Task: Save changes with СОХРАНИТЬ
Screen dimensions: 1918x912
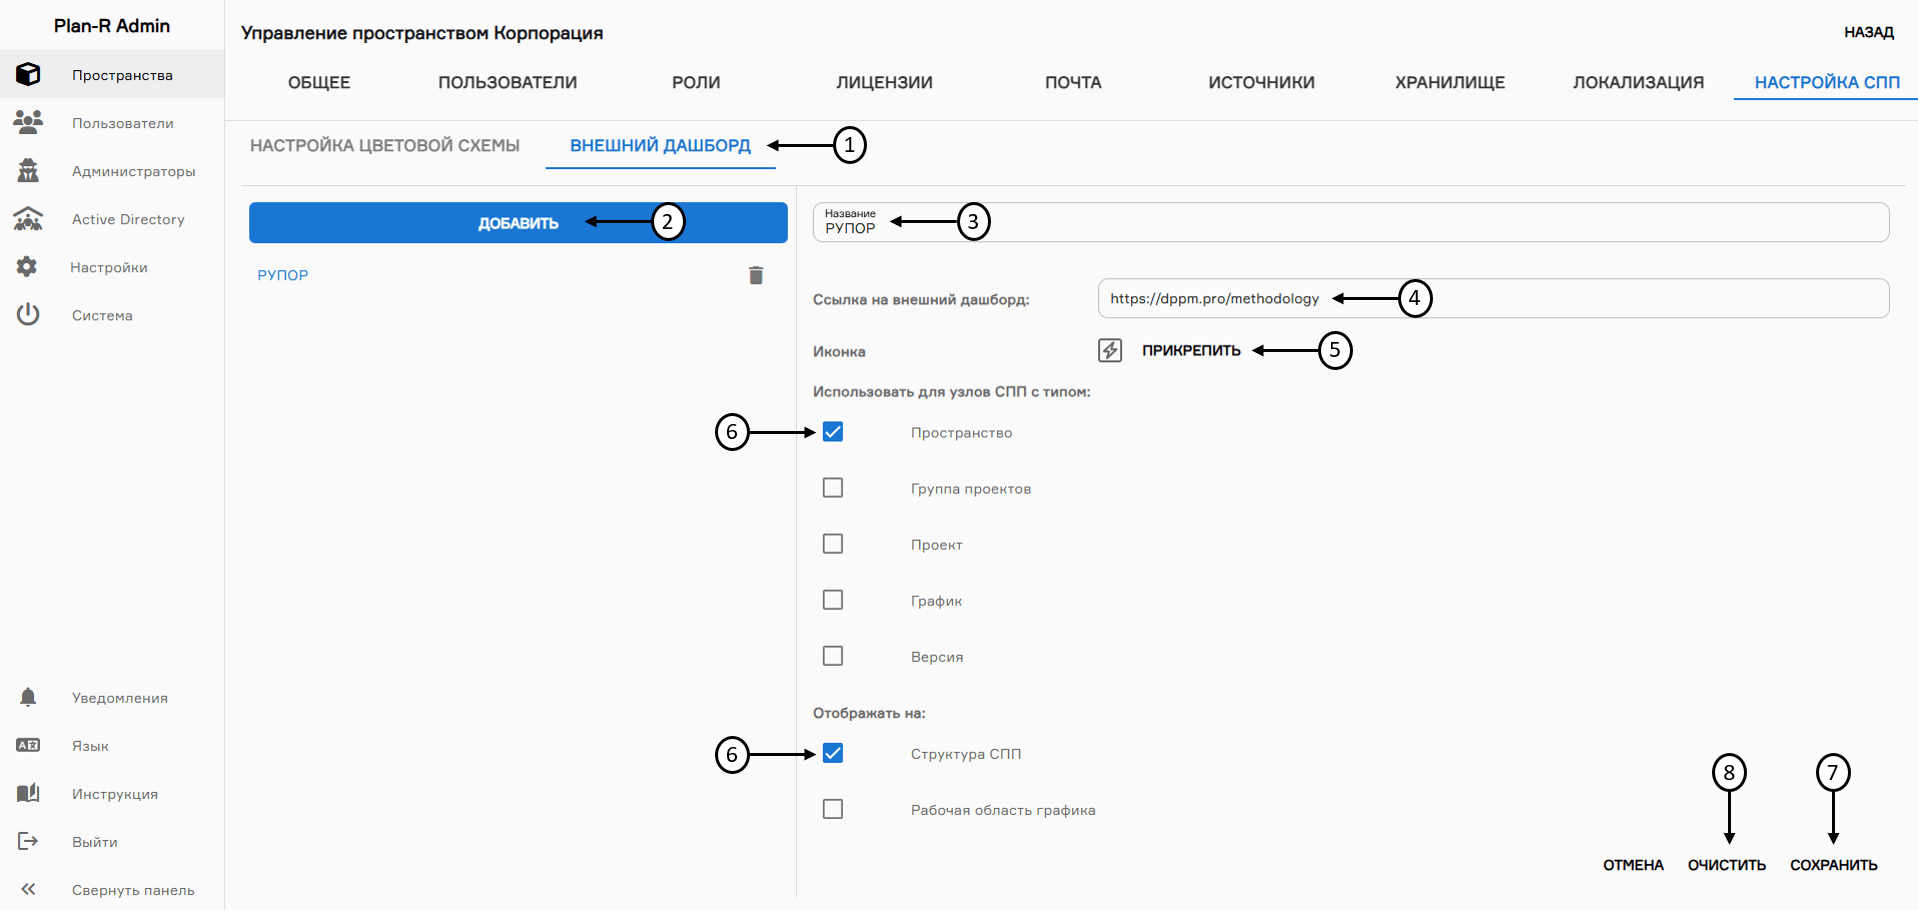Action: tap(1834, 864)
